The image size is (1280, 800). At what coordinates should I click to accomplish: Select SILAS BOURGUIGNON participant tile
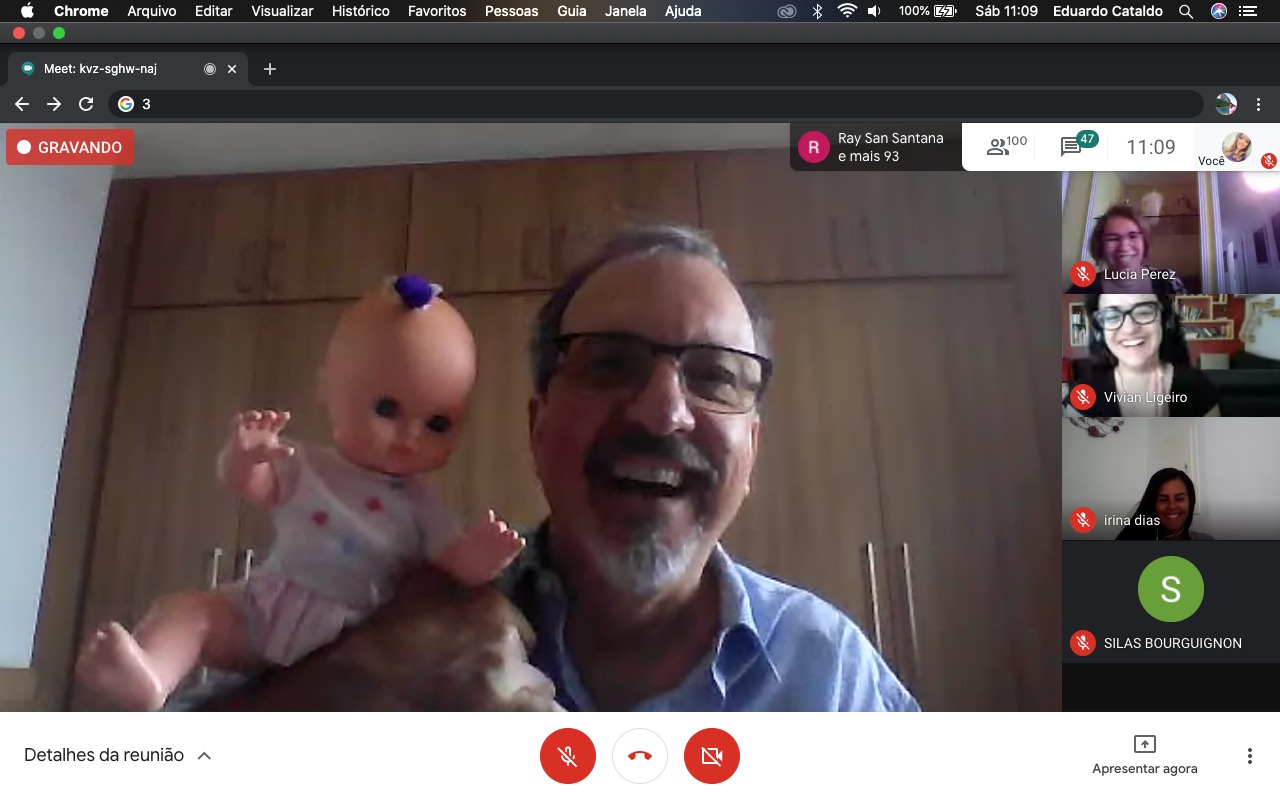(1171, 602)
